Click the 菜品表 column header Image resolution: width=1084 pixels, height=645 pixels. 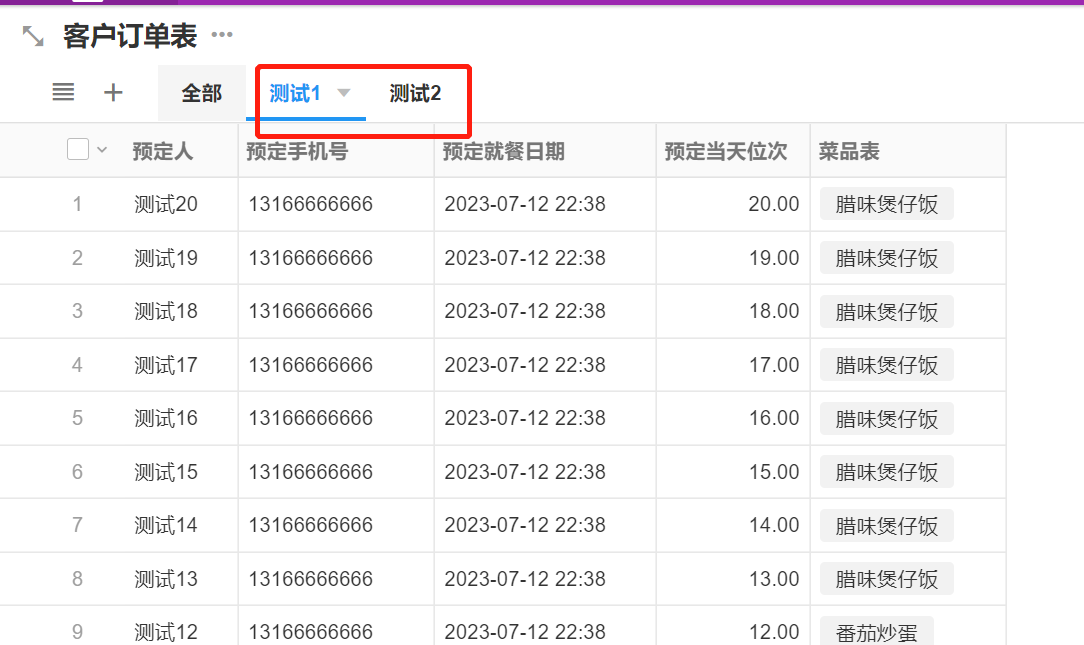(849, 151)
